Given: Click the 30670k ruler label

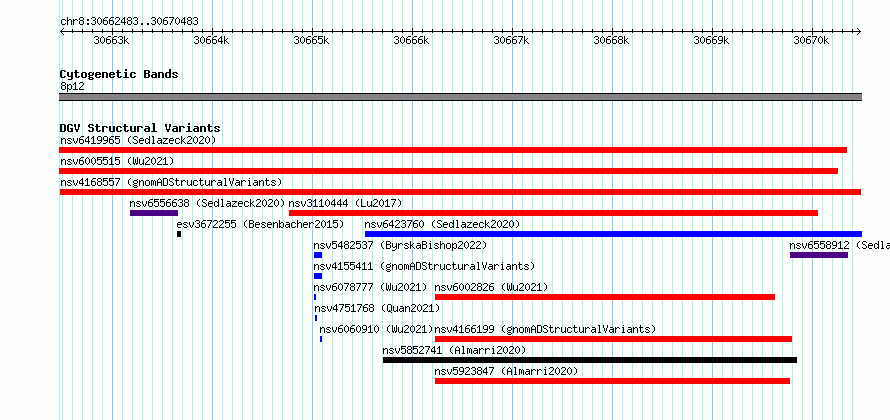Looking at the screenshot, I should 812,40.
